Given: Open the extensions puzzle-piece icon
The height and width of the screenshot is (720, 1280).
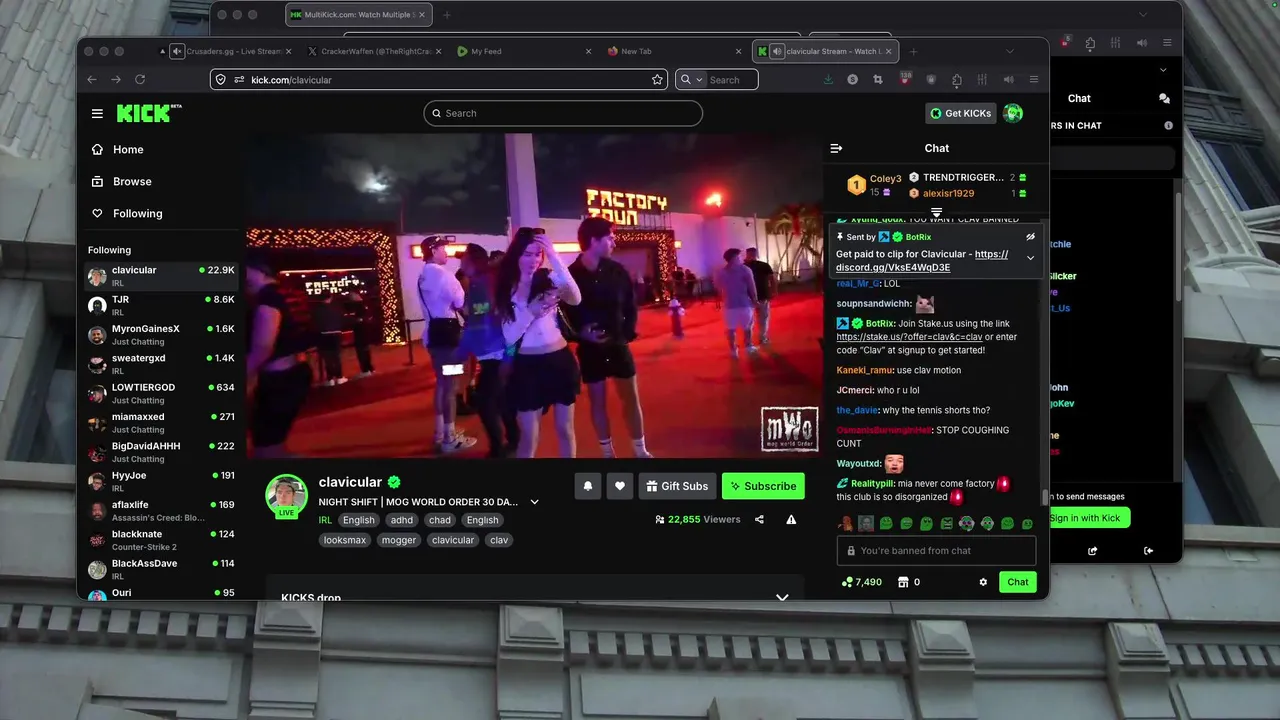Looking at the screenshot, I should pos(957,79).
